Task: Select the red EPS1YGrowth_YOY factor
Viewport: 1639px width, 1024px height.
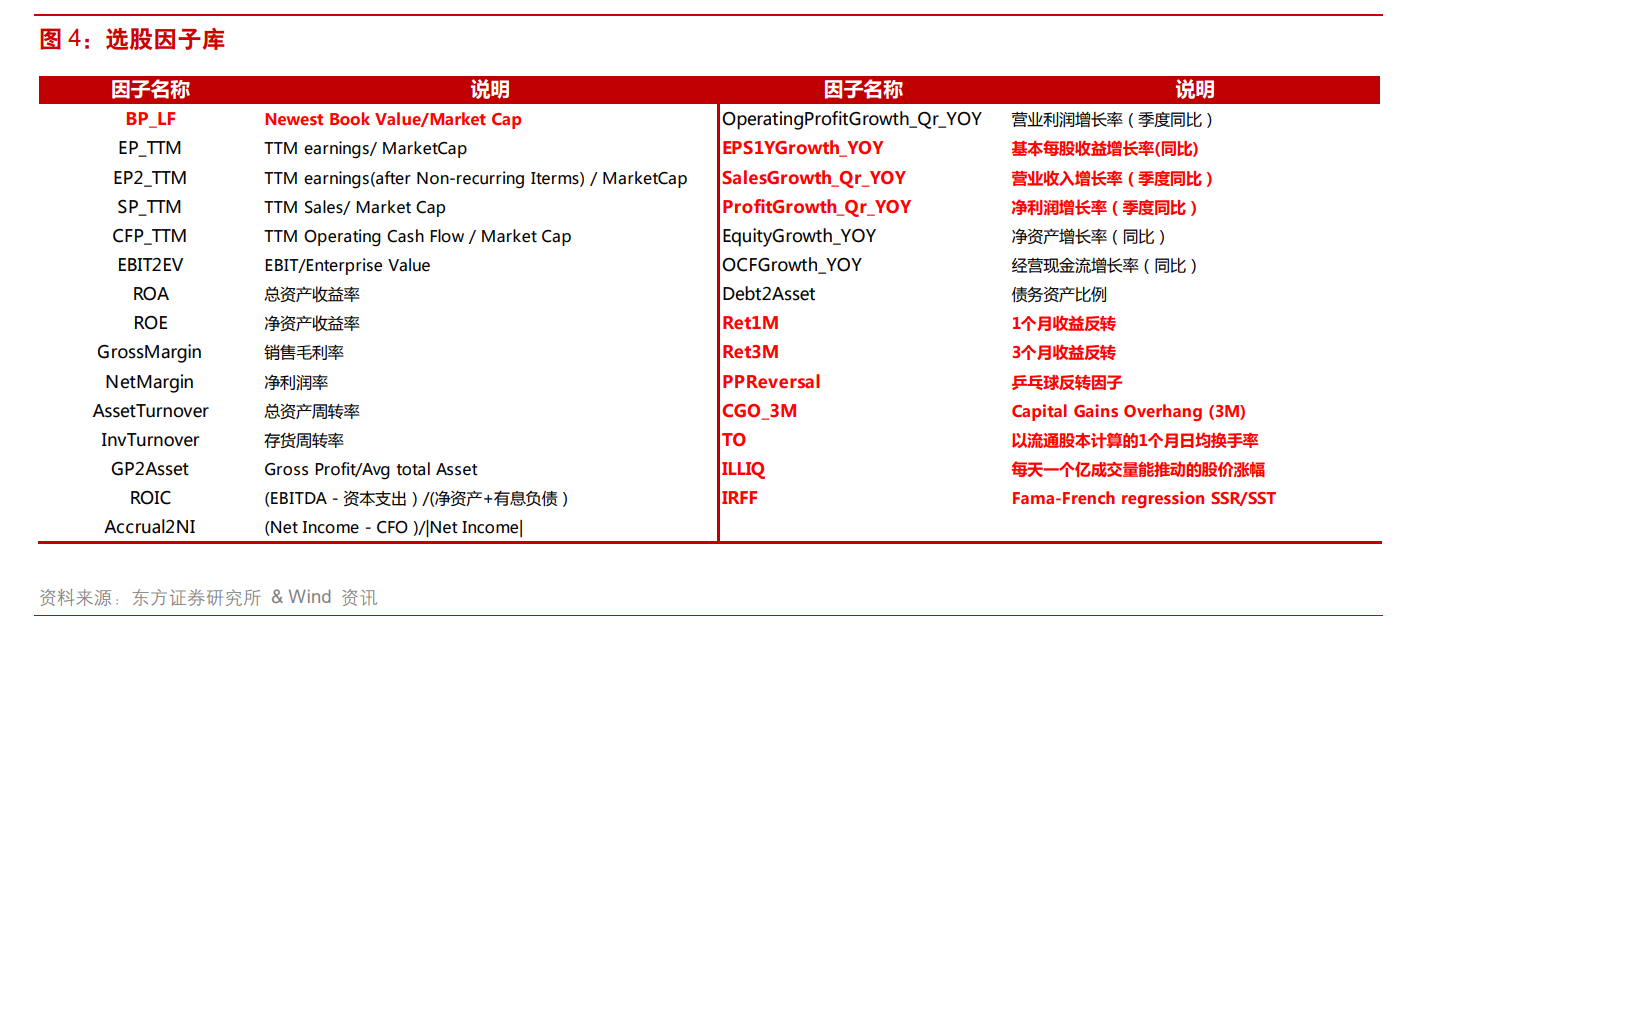Action: coord(802,148)
